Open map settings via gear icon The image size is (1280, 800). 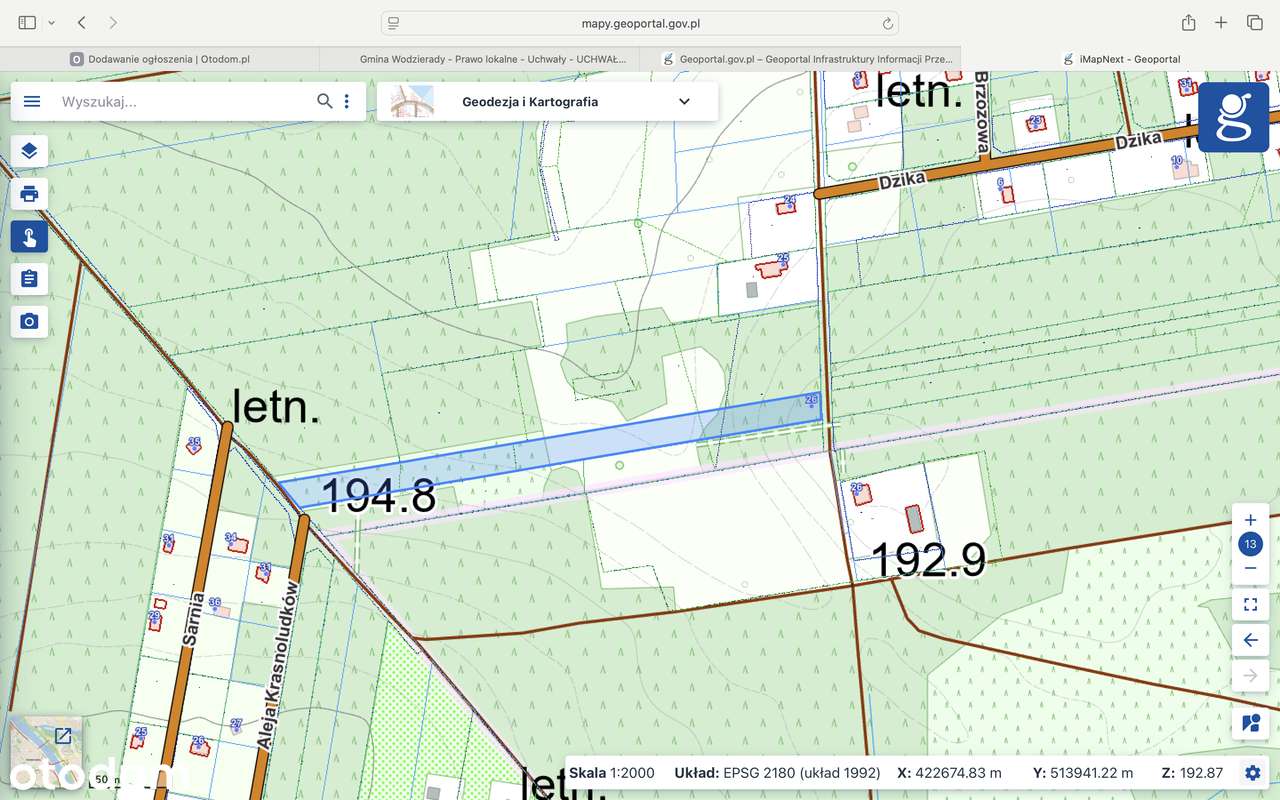[x=1252, y=772]
